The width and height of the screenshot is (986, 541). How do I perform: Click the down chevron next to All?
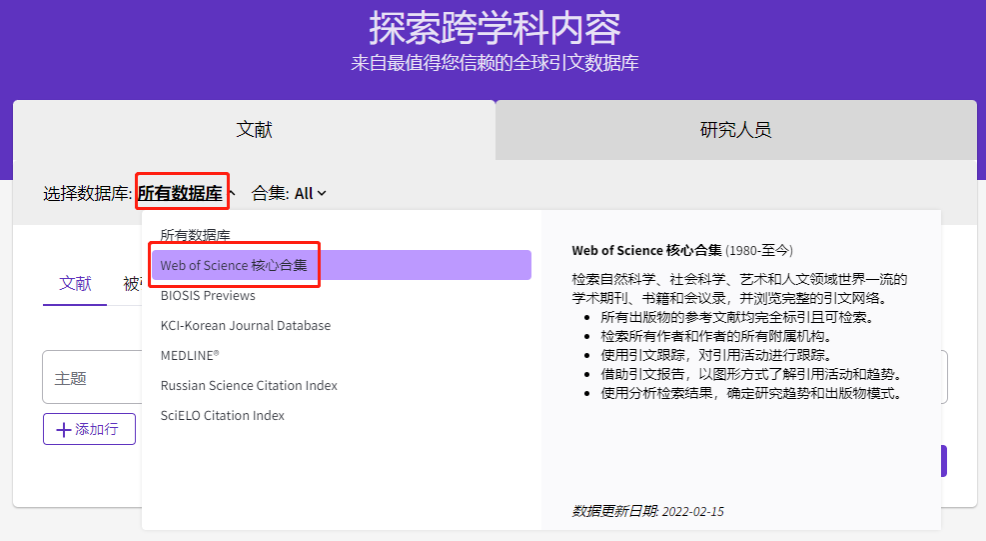click(x=322, y=194)
